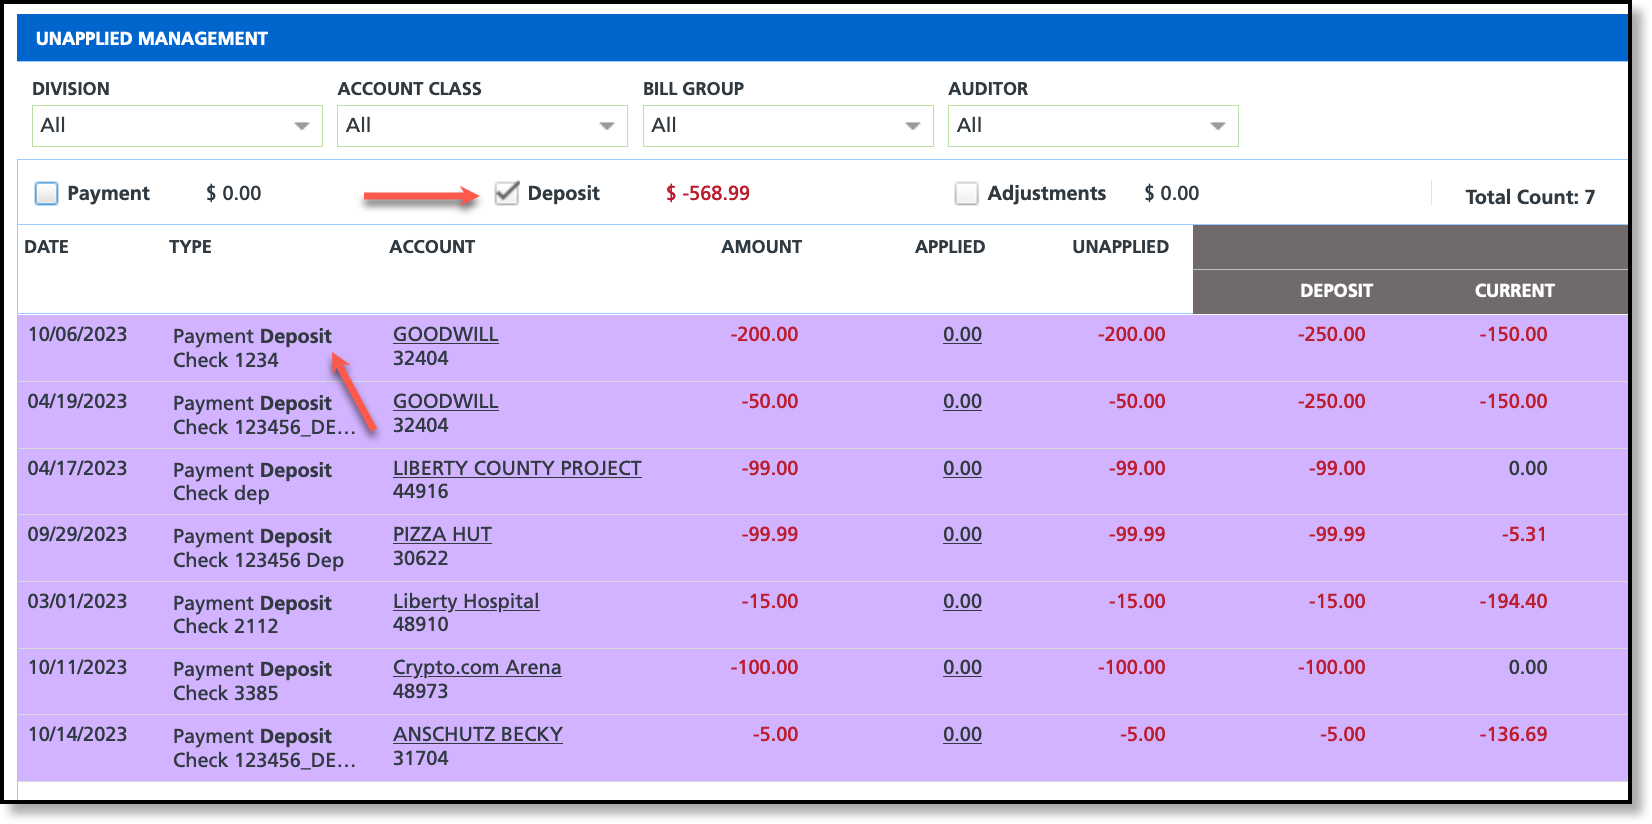This screenshot has width=1652, height=824.
Task: Click the CURRENT column header
Action: tap(1514, 291)
